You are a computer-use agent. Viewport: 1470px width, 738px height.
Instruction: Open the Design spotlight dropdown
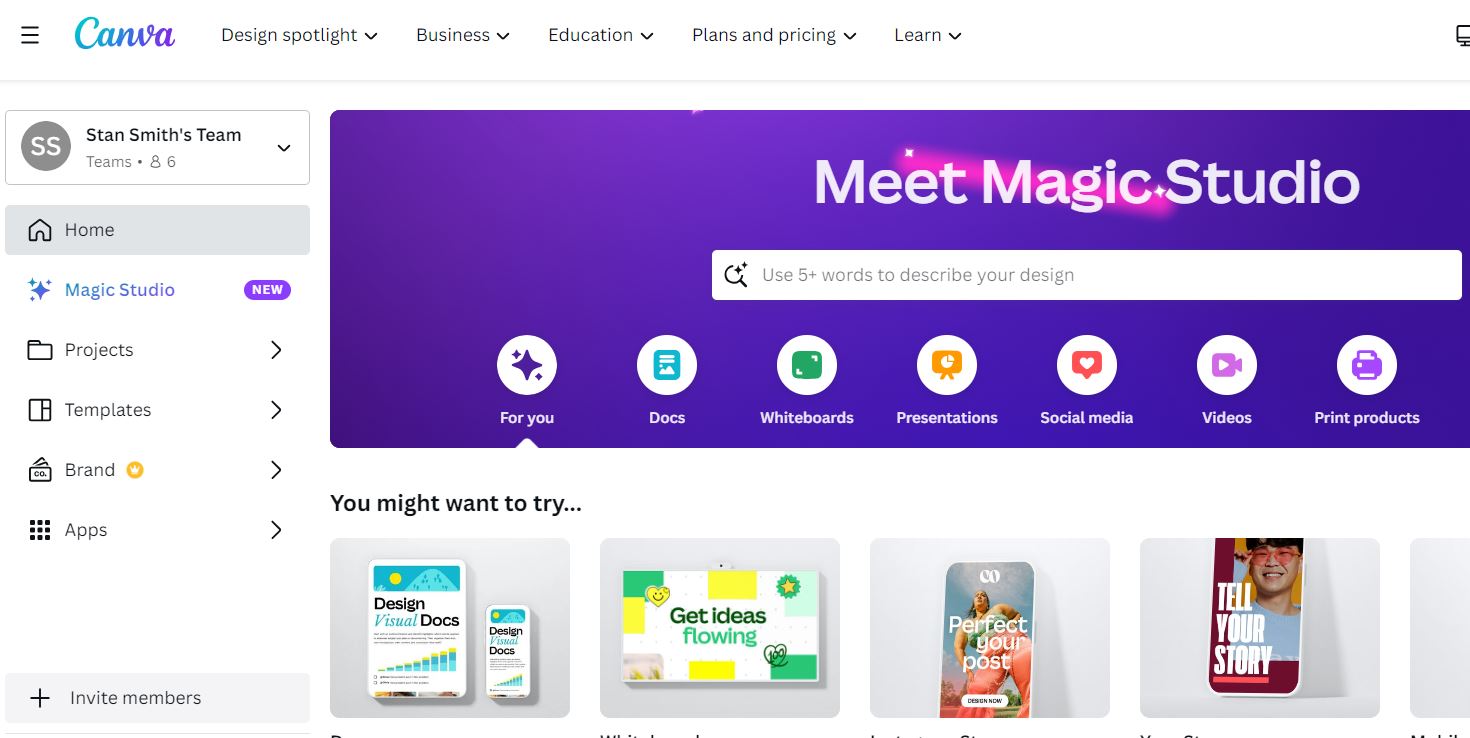click(x=299, y=35)
